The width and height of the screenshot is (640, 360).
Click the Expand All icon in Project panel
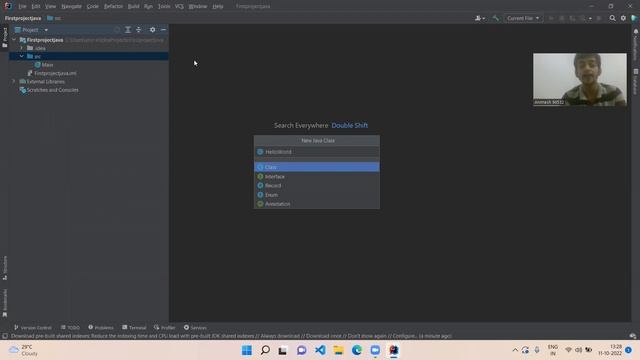point(128,30)
